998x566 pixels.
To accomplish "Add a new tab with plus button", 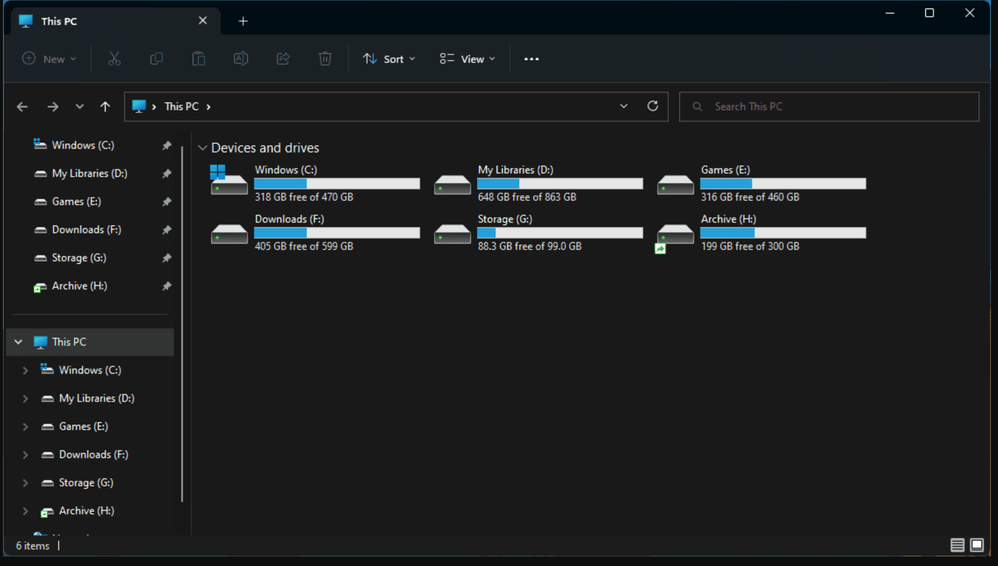I will 242,21.
